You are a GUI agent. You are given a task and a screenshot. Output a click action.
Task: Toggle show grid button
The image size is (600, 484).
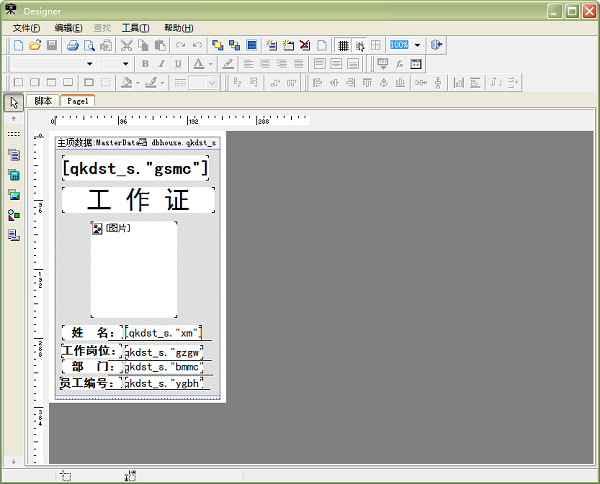click(x=343, y=45)
